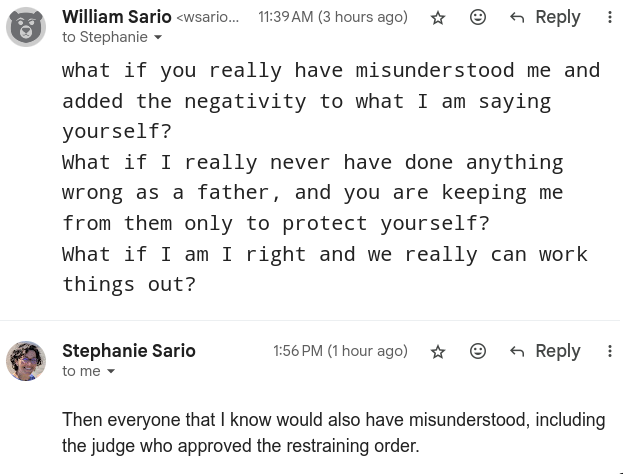Click Stephanie Sario's profile photo
The height and width of the screenshot is (474, 623).
coord(26,361)
